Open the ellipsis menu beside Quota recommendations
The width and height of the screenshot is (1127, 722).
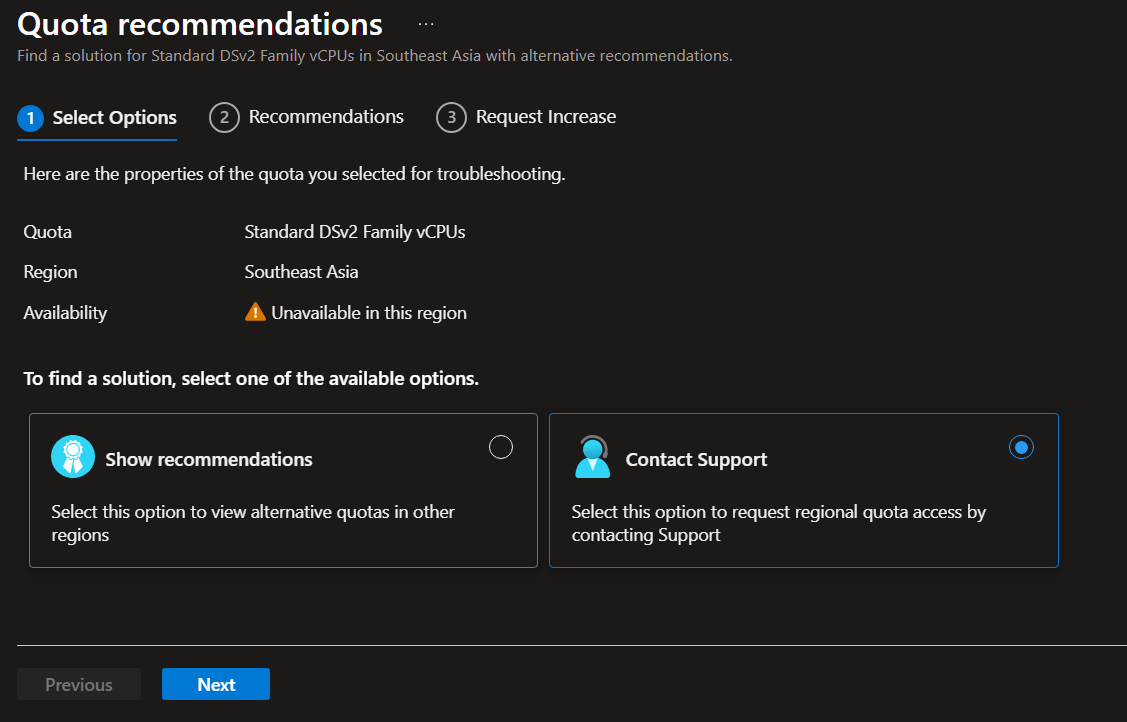[426, 24]
